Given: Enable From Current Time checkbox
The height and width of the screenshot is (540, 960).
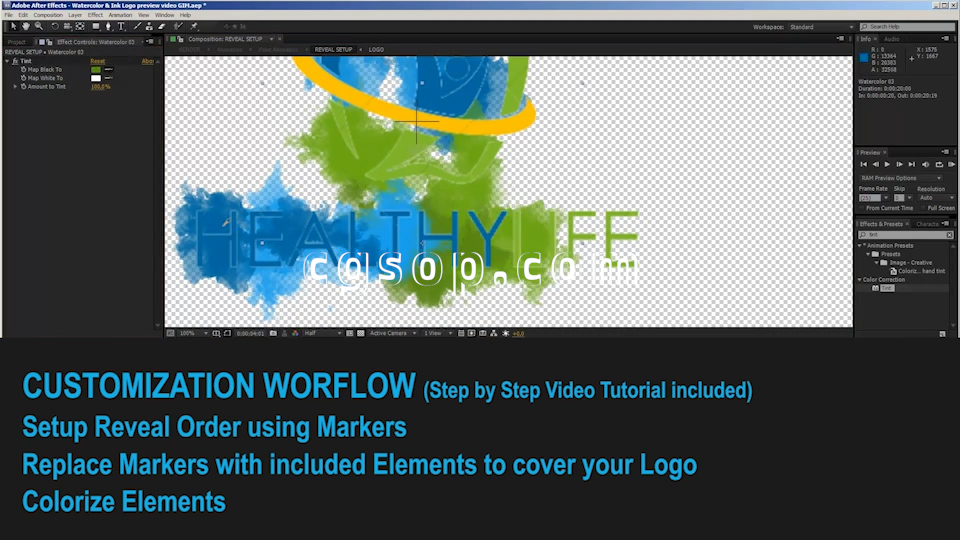Looking at the screenshot, I should click(x=863, y=208).
